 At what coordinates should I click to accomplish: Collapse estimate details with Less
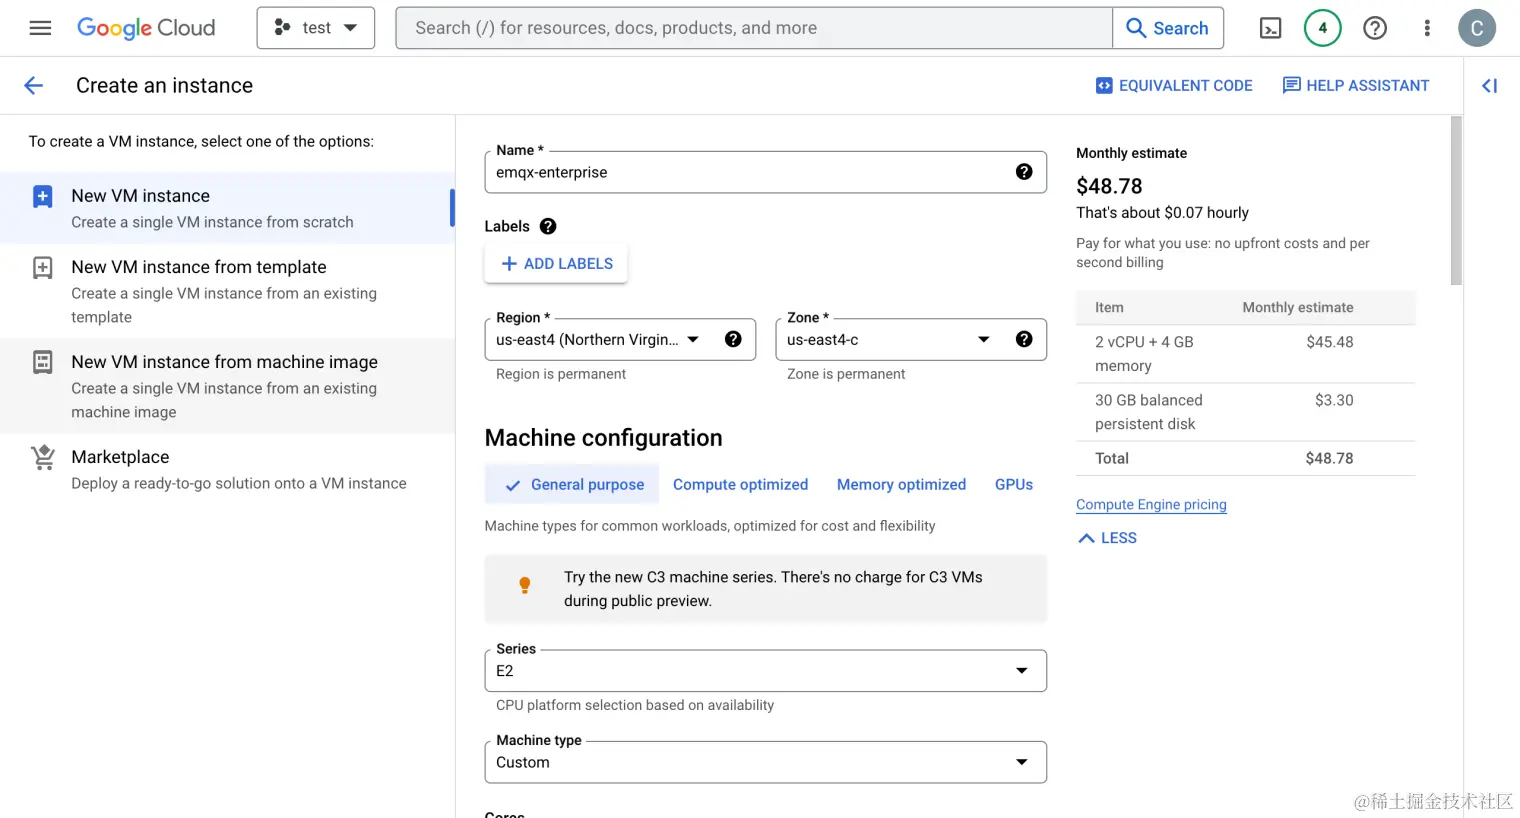click(1107, 538)
